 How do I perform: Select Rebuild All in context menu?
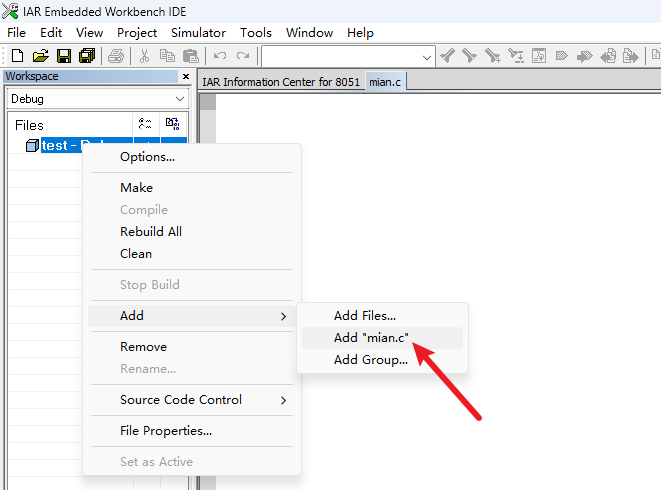pyautogui.click(x=192, y=232)
